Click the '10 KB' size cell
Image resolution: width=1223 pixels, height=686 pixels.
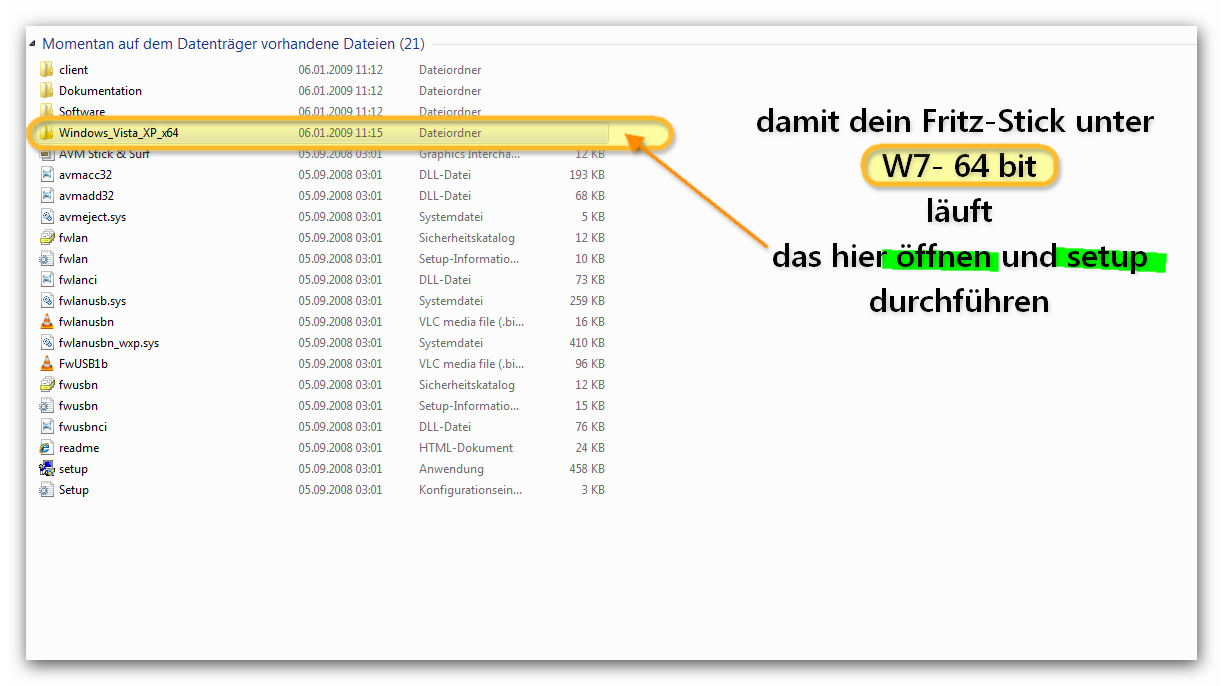pyautogui.click(x=589, y=259)
